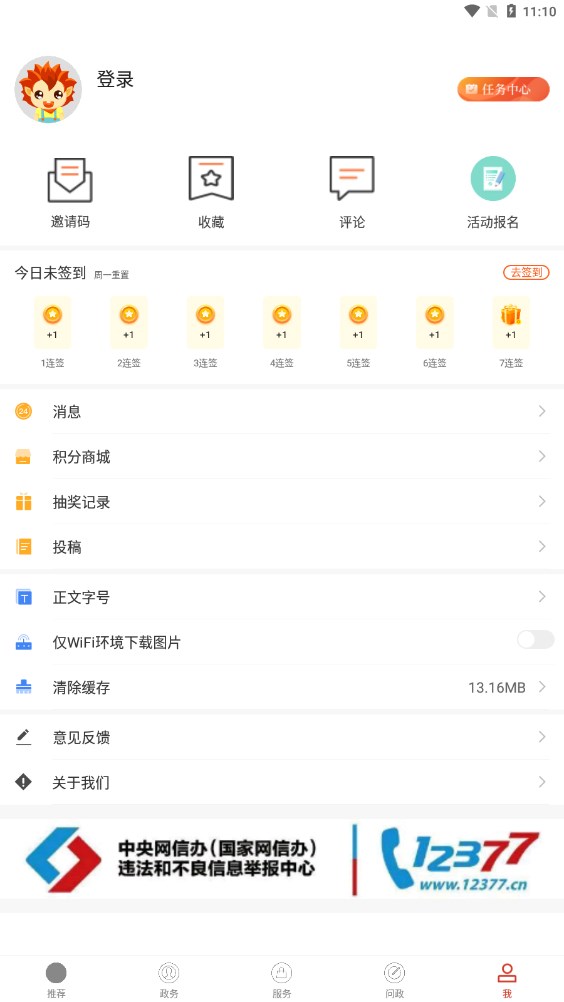Open the 邀请码 envelope icon
This screenshot has width=564, height=1002.
point(70,180)
